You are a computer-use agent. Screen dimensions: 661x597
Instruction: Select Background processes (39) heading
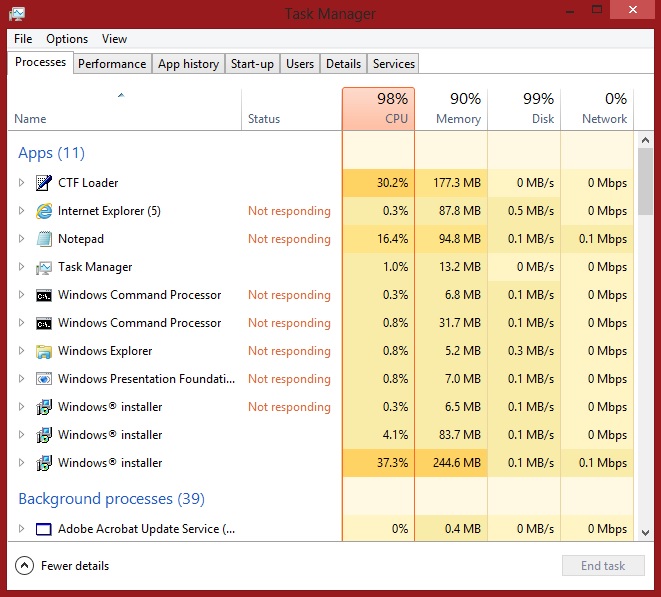pyautogui.click(x=112, y=499)
